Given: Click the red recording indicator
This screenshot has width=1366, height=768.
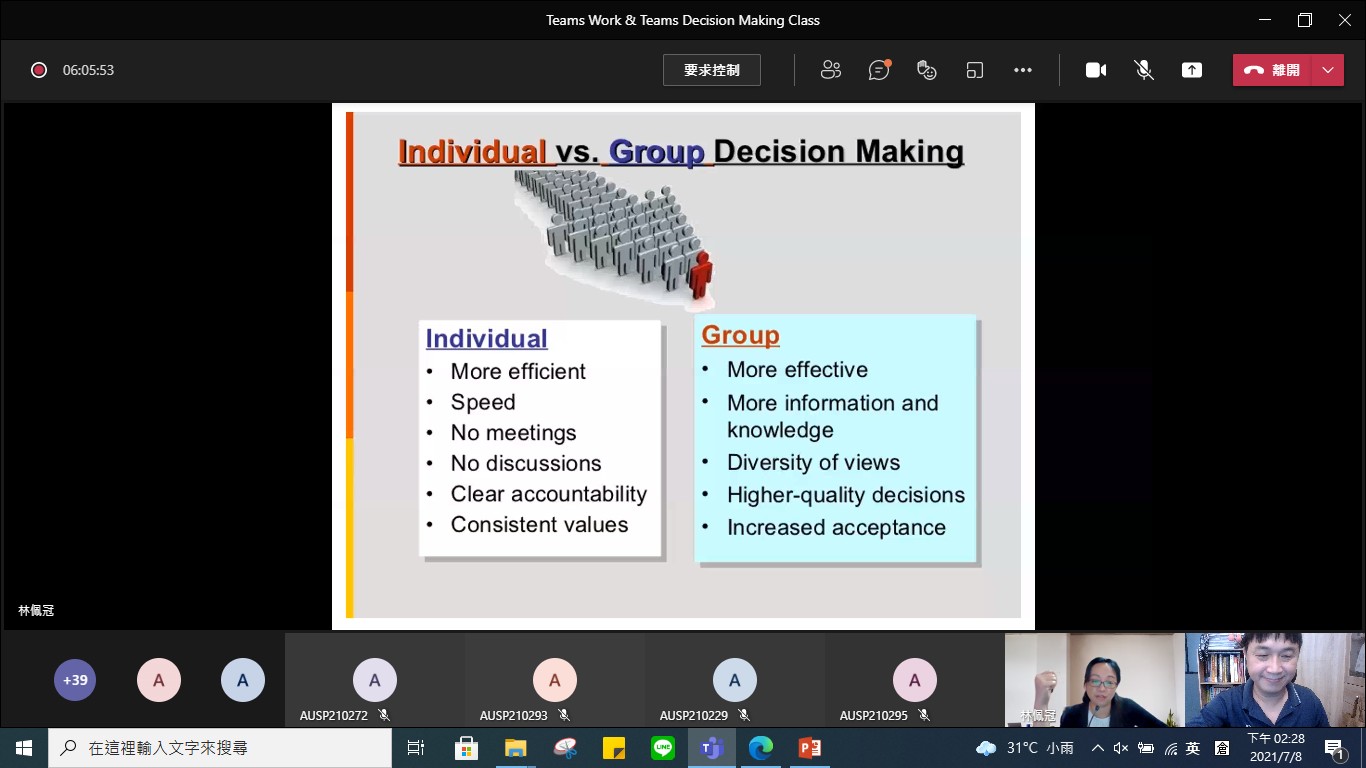Looking at the screenshot, I should [39, 70].
